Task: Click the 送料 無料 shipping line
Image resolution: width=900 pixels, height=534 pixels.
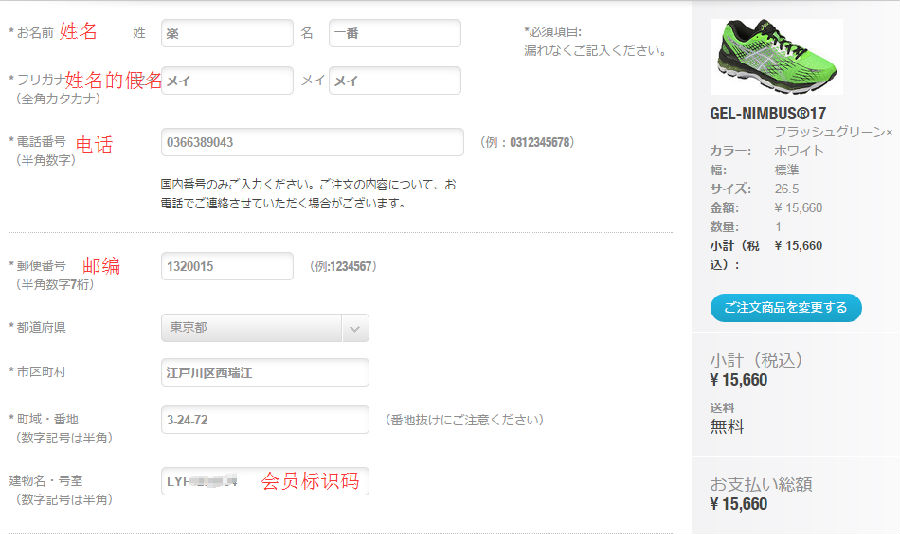Action: tap(727, 419)
